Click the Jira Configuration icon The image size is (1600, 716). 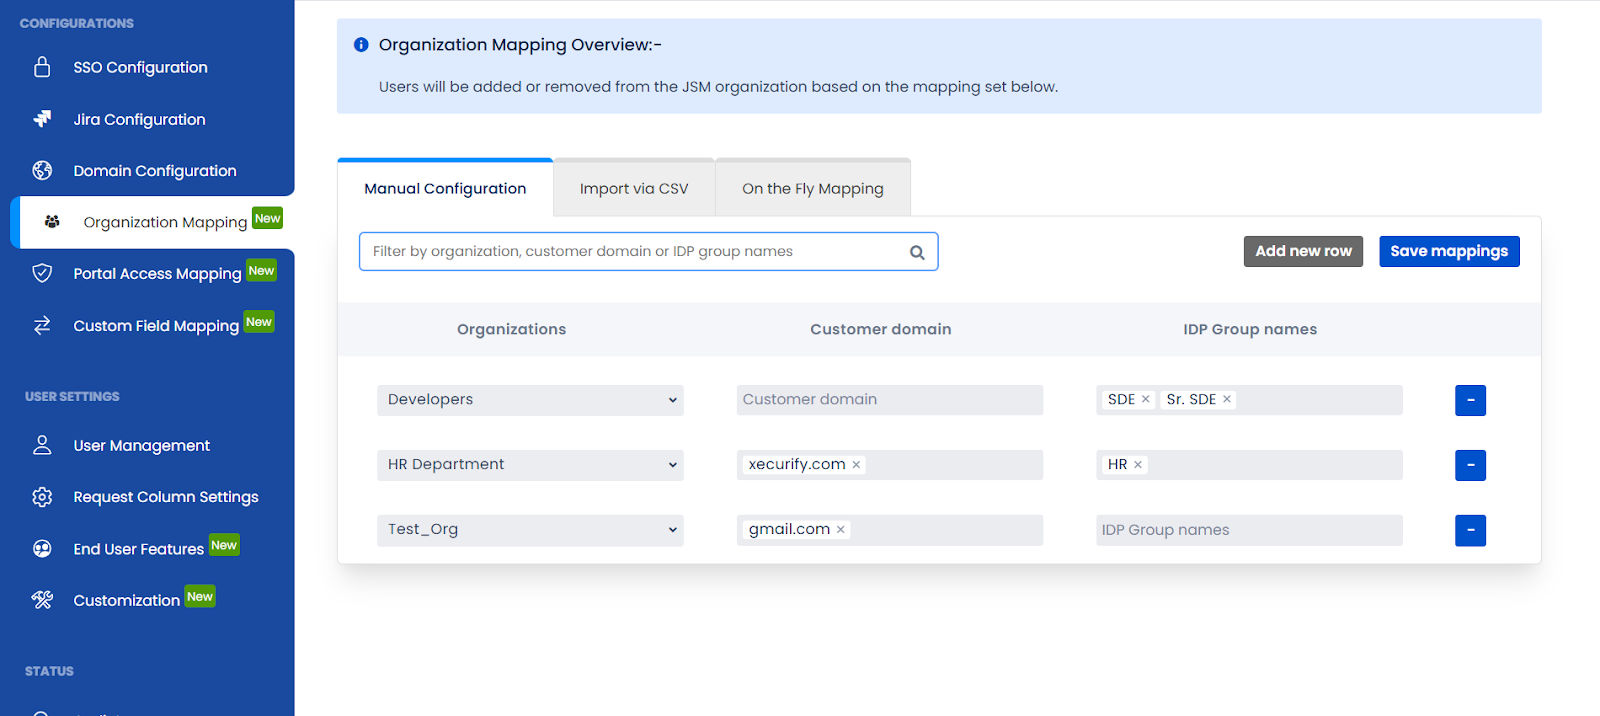pyautogui.click(x=42, y=119)
